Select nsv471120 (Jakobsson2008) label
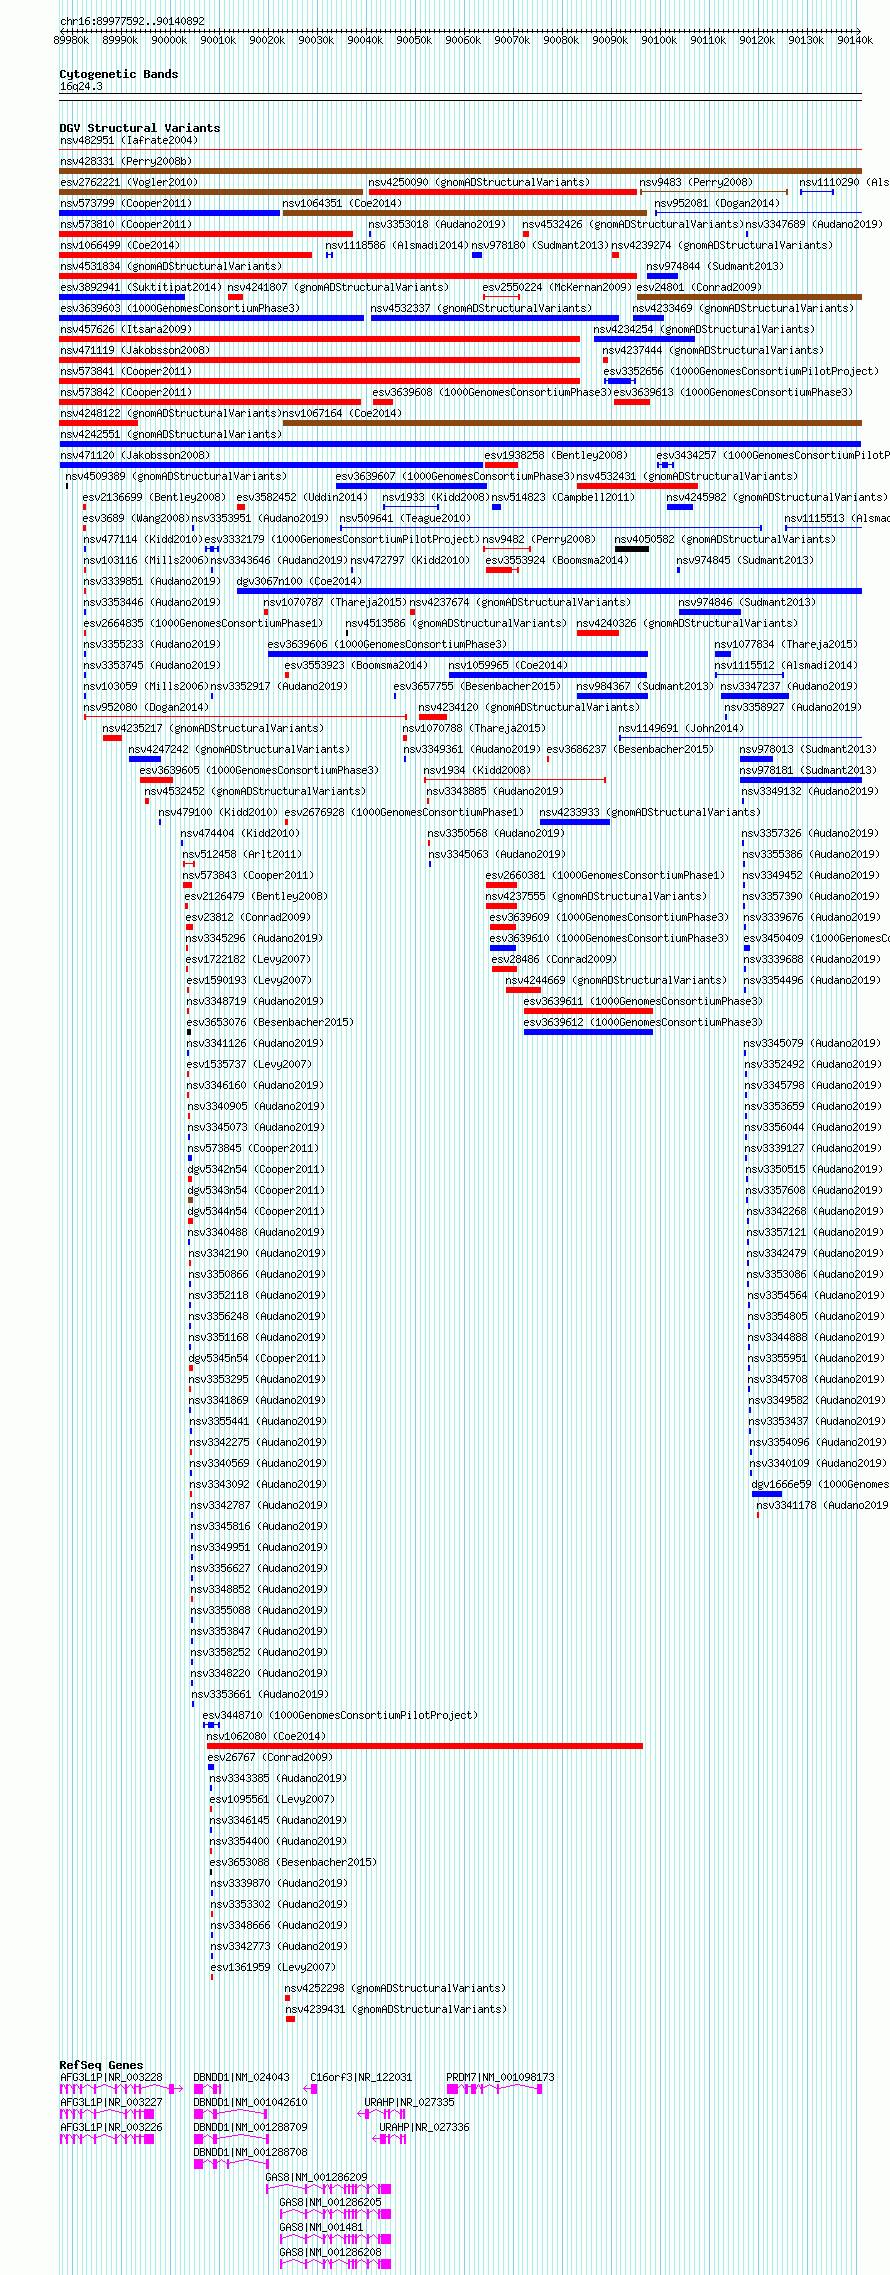The image size is (890, 2275). [135, 455]
